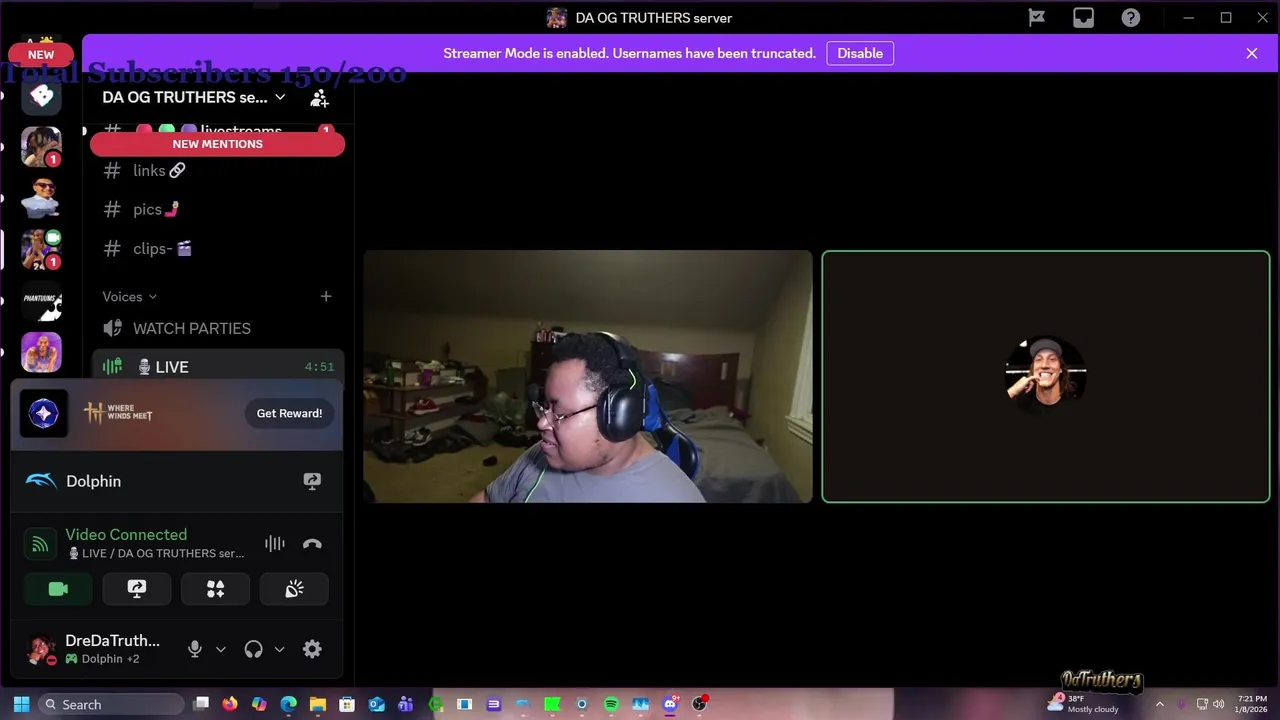1280x720 pixels.
Task: Open the Discord inbox icon
Action: pyautogui.click(x=1083, y=17)
